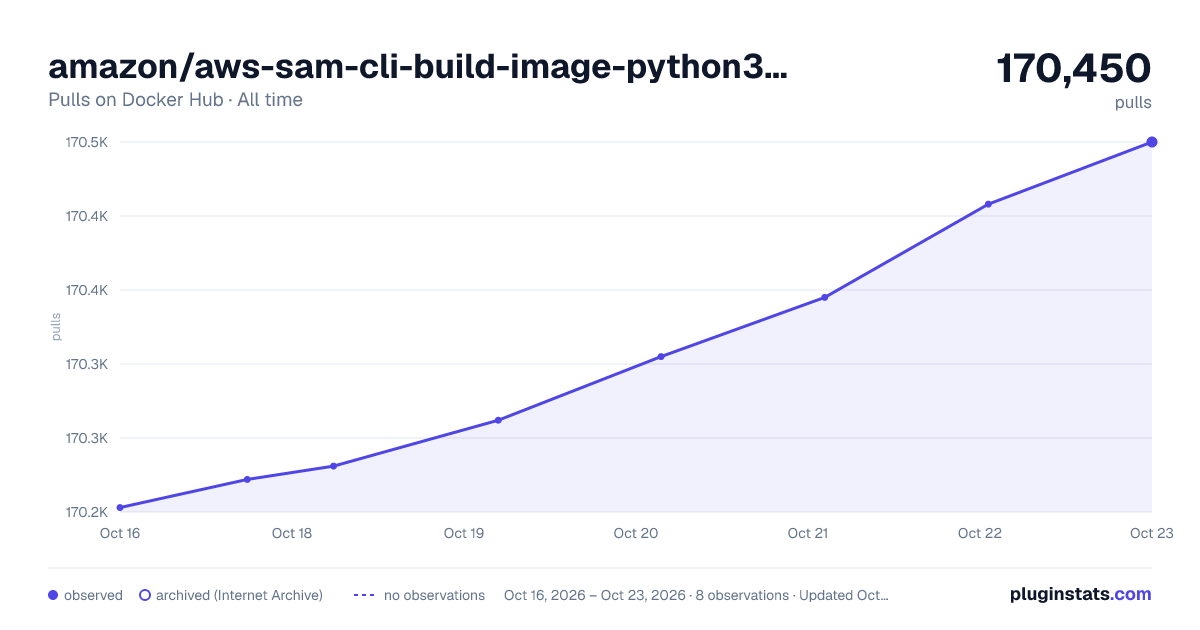1200x630 pixels.
Task: Click the 'no observations' legend label
Action: click(434, 595)
